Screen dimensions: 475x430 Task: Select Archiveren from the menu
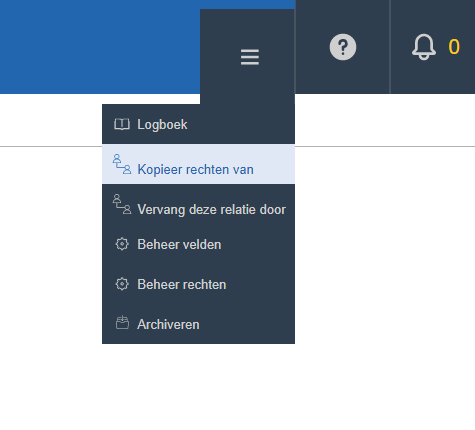198,324
